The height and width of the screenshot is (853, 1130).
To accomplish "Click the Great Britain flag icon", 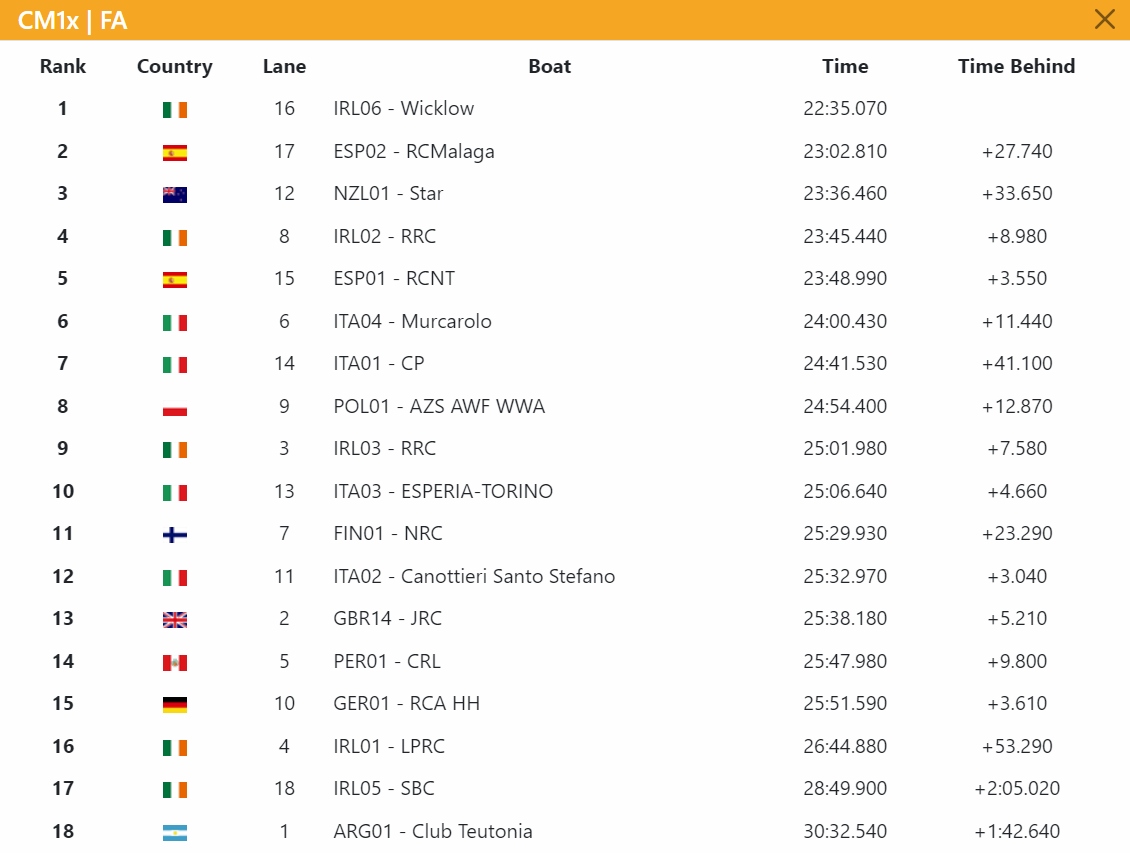I will tap(174, 620).
